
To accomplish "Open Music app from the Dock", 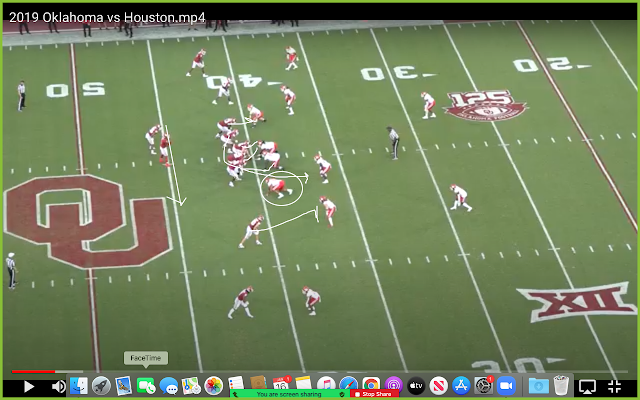I will coord(326,384).
